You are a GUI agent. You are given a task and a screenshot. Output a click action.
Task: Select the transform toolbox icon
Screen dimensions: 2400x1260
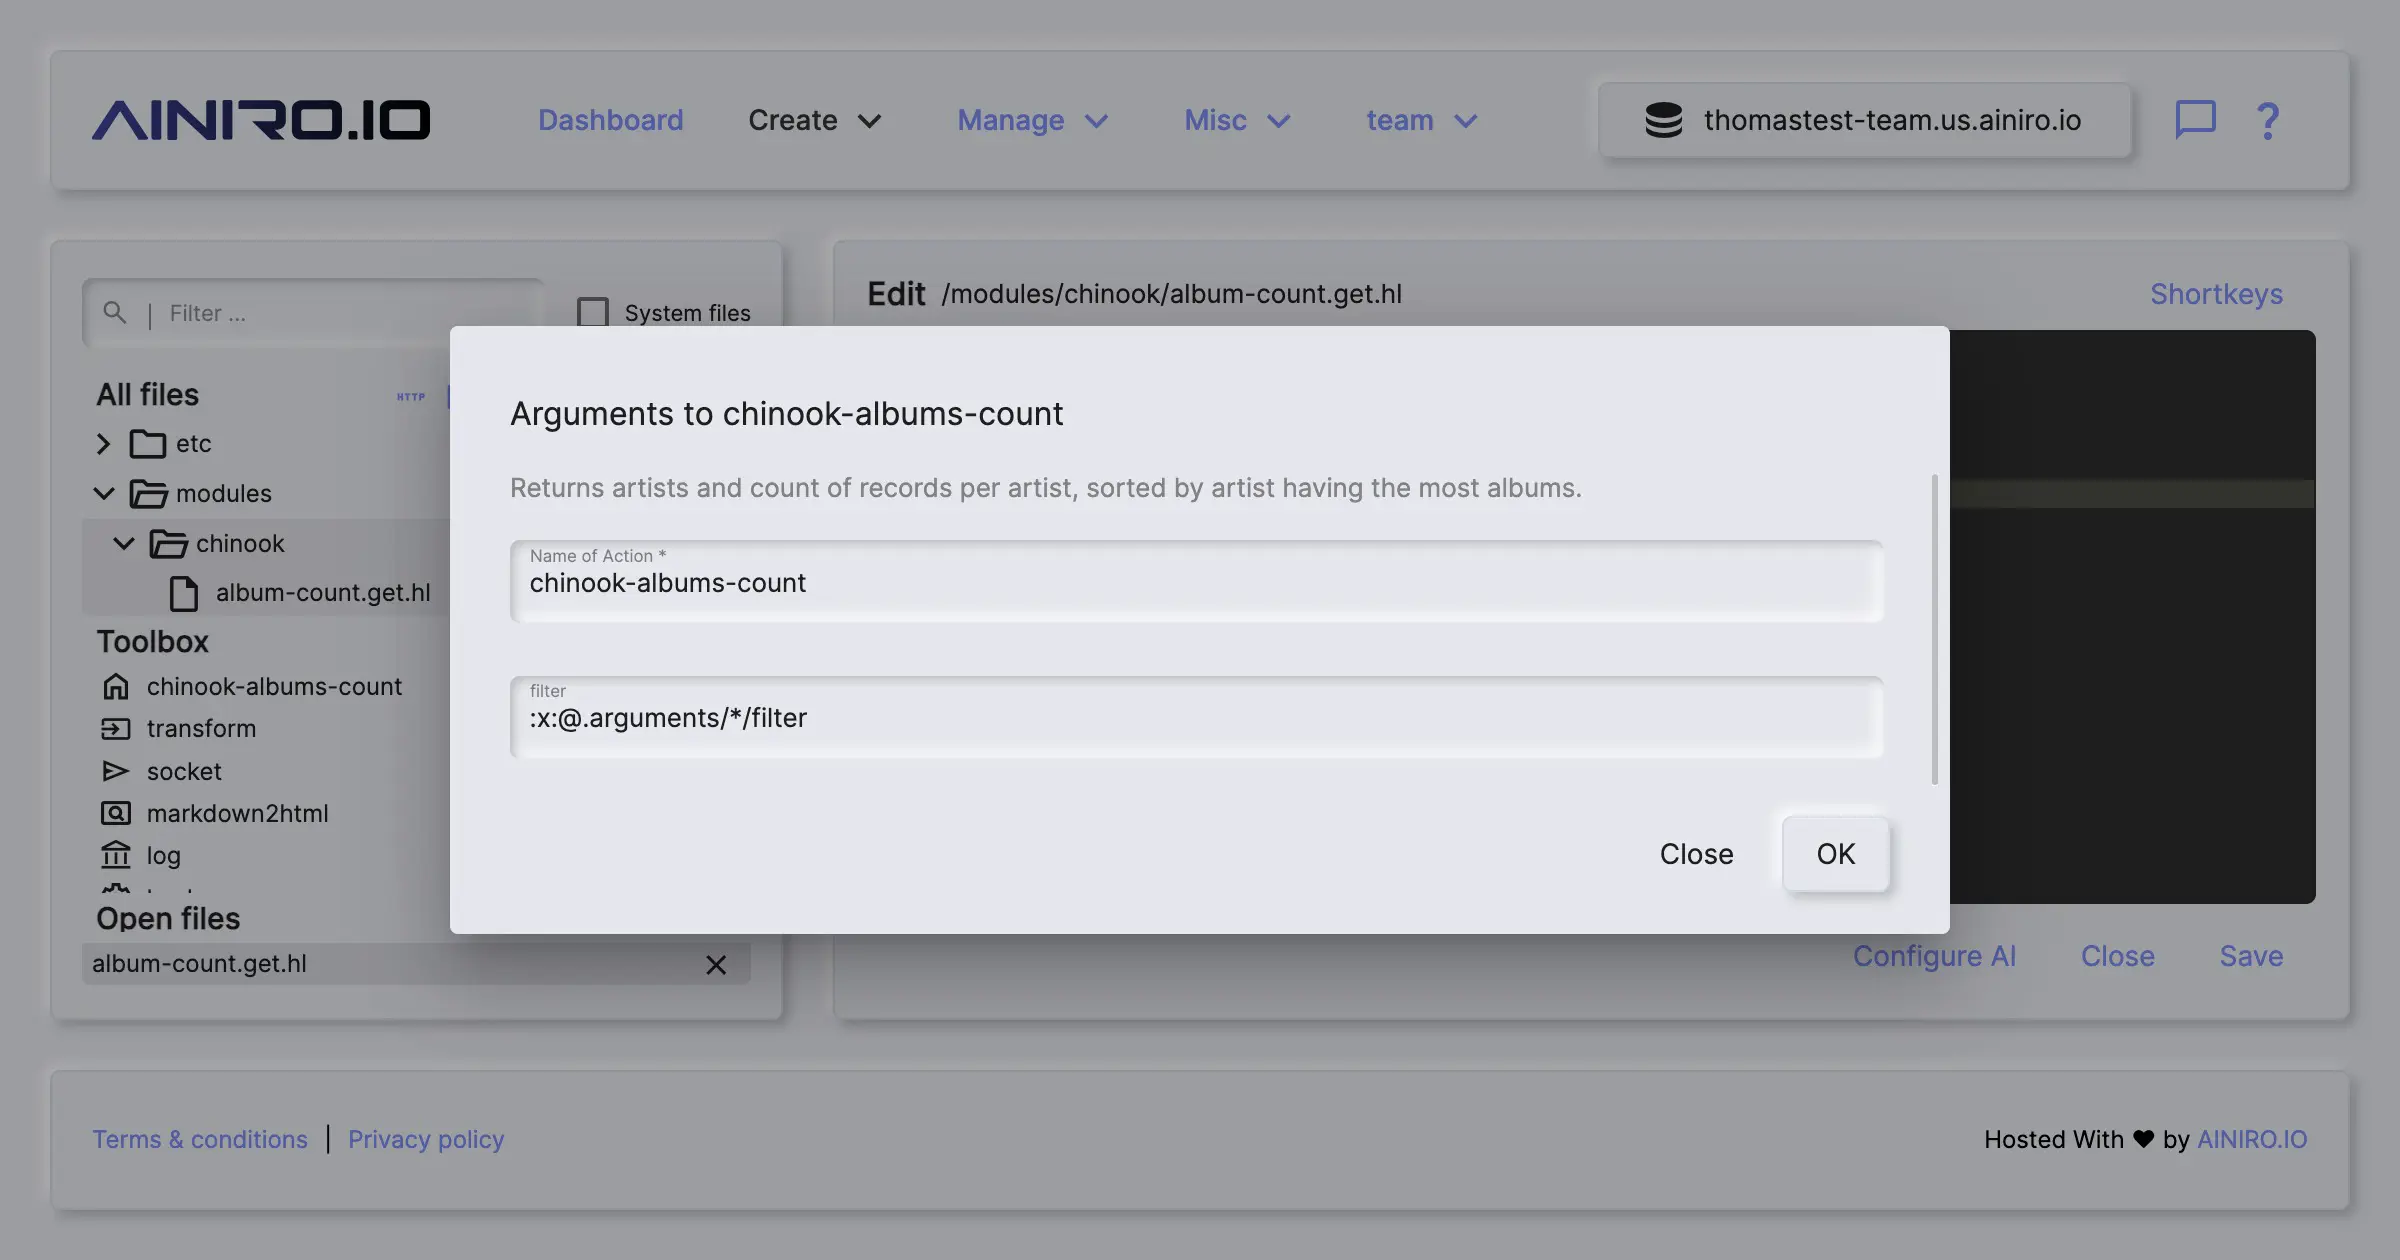(116, 728)
